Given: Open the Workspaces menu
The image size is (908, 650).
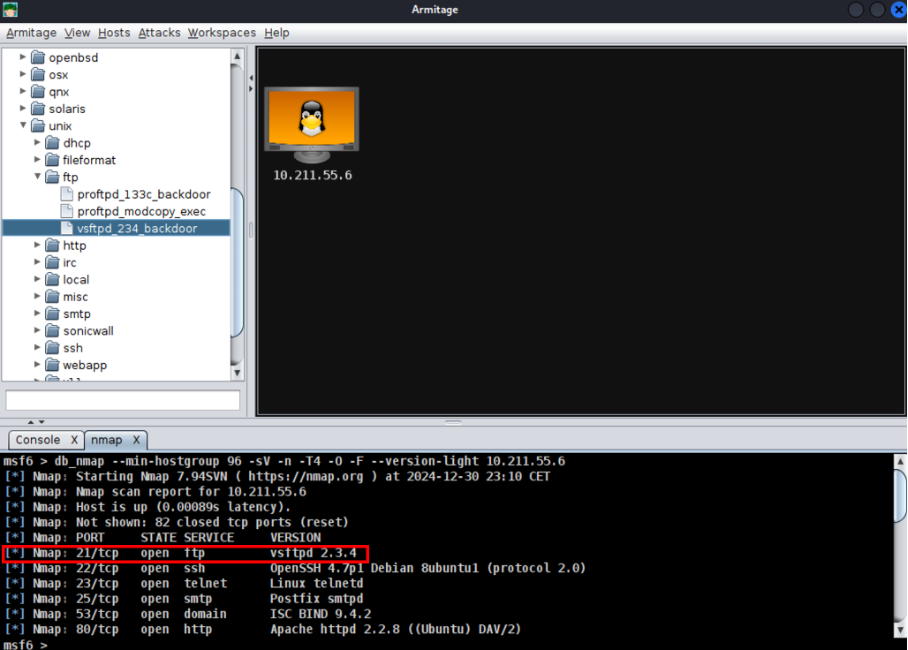Looking at the screenshot, I should [x=222, y=32].
